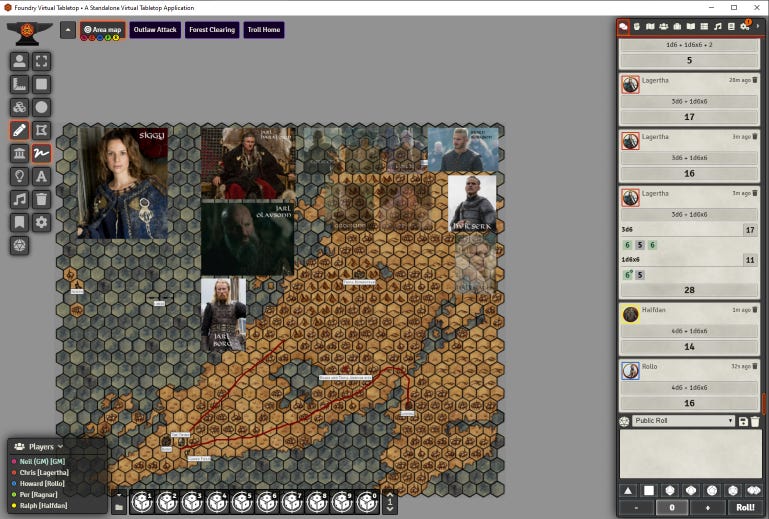Switch to Journal sidebar tab
Screen dimensions: 769x519
tap(691, 26)
